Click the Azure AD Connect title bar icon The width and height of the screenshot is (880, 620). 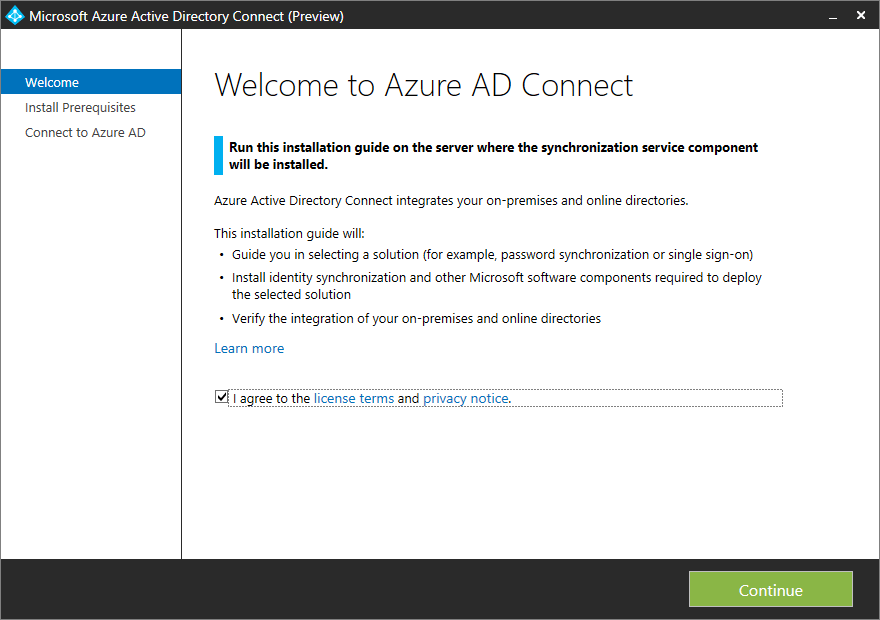pyautogui.click(x=14, y=15)
